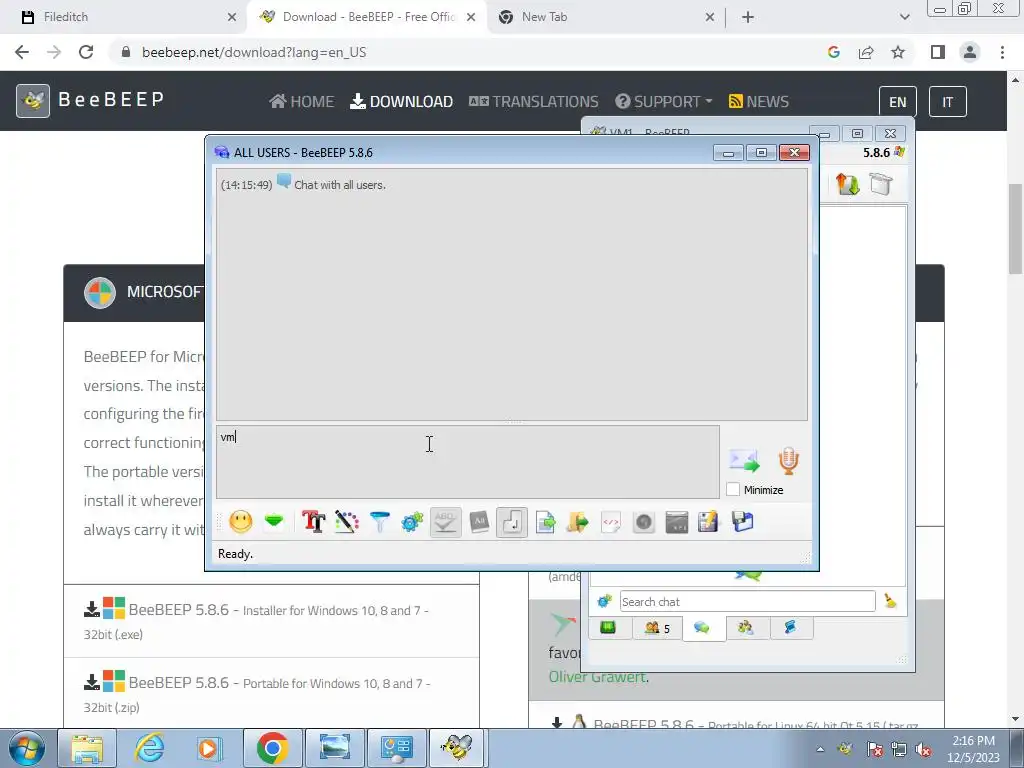Click the send file document icon
Viewport: 1024px width, 768px height.
click(x=545, y=522)
